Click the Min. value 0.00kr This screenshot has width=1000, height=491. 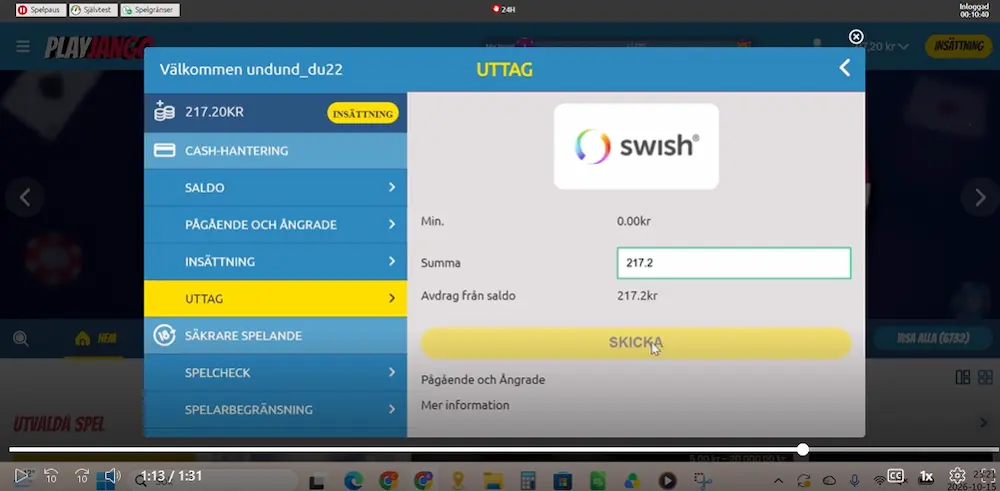(633, 222)
